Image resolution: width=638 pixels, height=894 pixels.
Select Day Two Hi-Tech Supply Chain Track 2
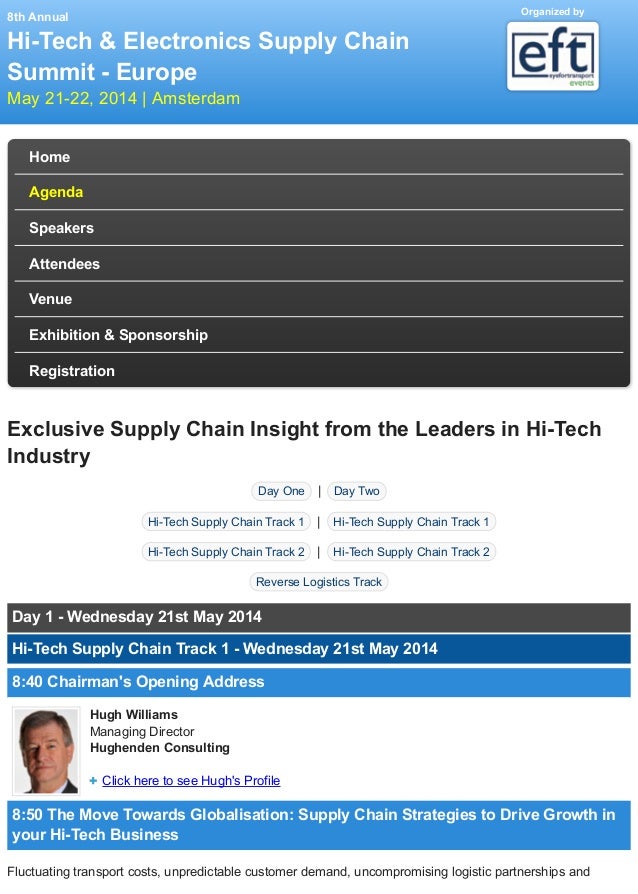coord(411,552)
